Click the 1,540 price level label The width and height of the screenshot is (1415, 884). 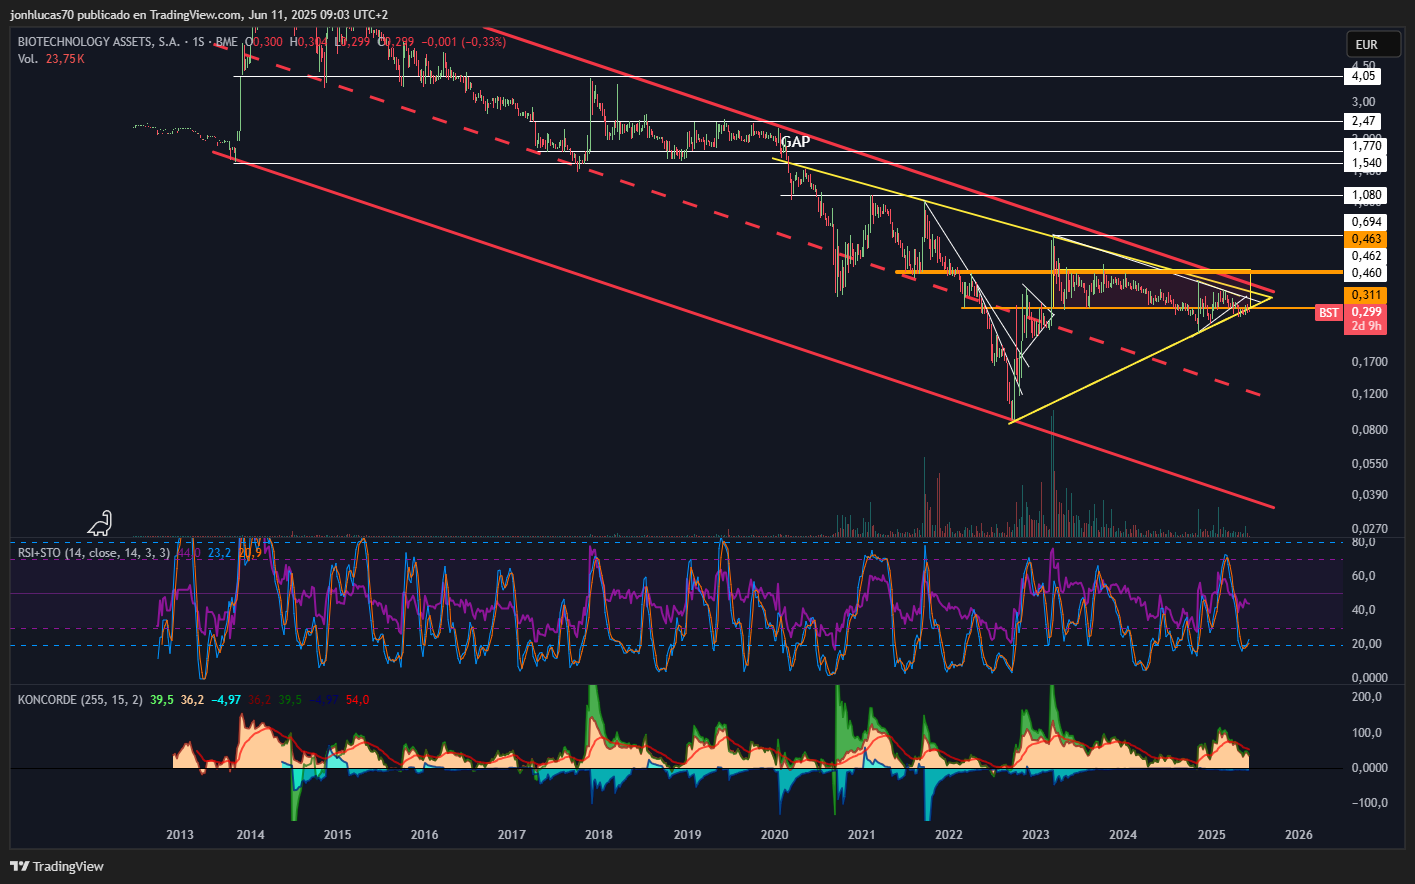coord(1367,163)
